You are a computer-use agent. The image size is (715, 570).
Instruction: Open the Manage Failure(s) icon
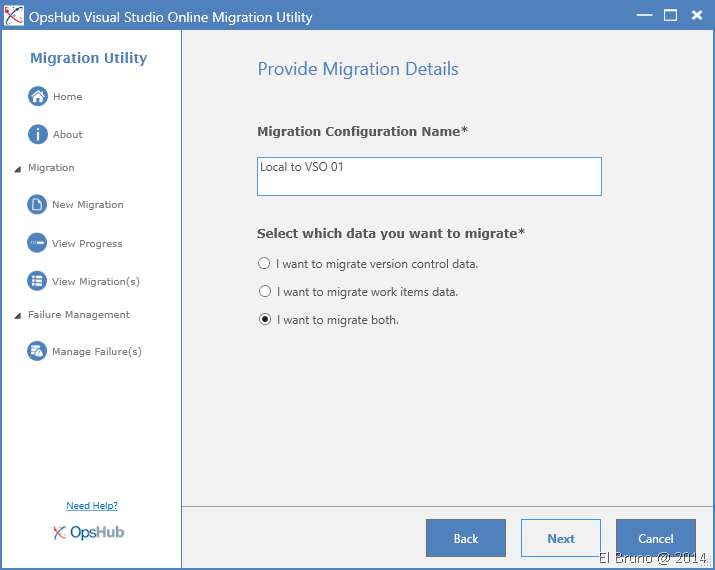point(37,351)
